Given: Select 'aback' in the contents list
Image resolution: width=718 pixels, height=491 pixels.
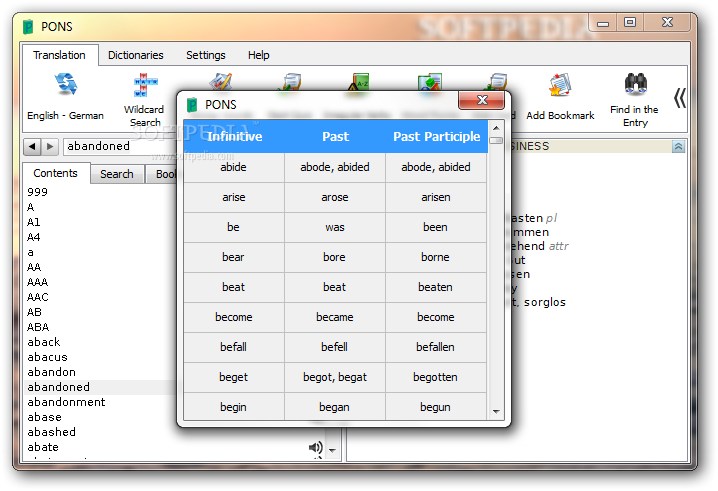Looking at the screenshot, I should [44, 342].
